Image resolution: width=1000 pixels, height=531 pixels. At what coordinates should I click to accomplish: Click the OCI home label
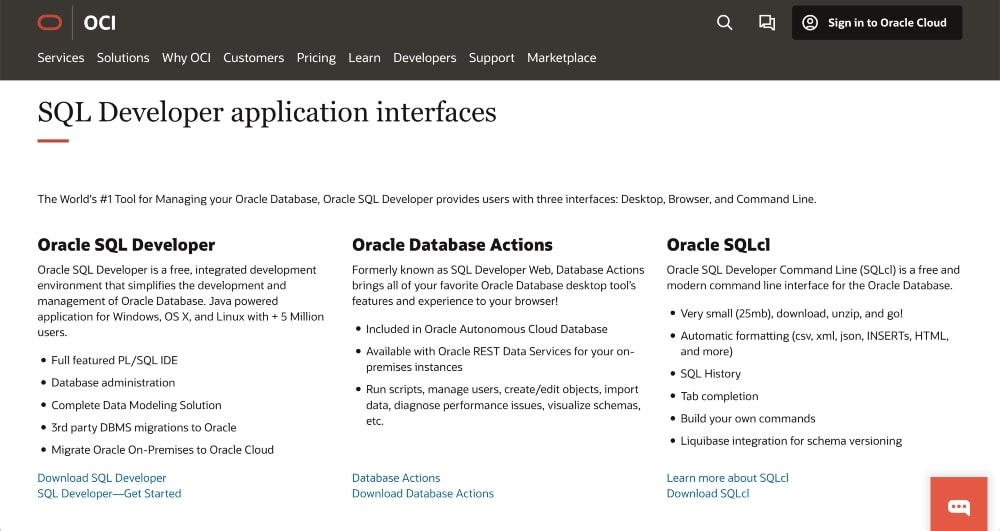pos(99,23)
